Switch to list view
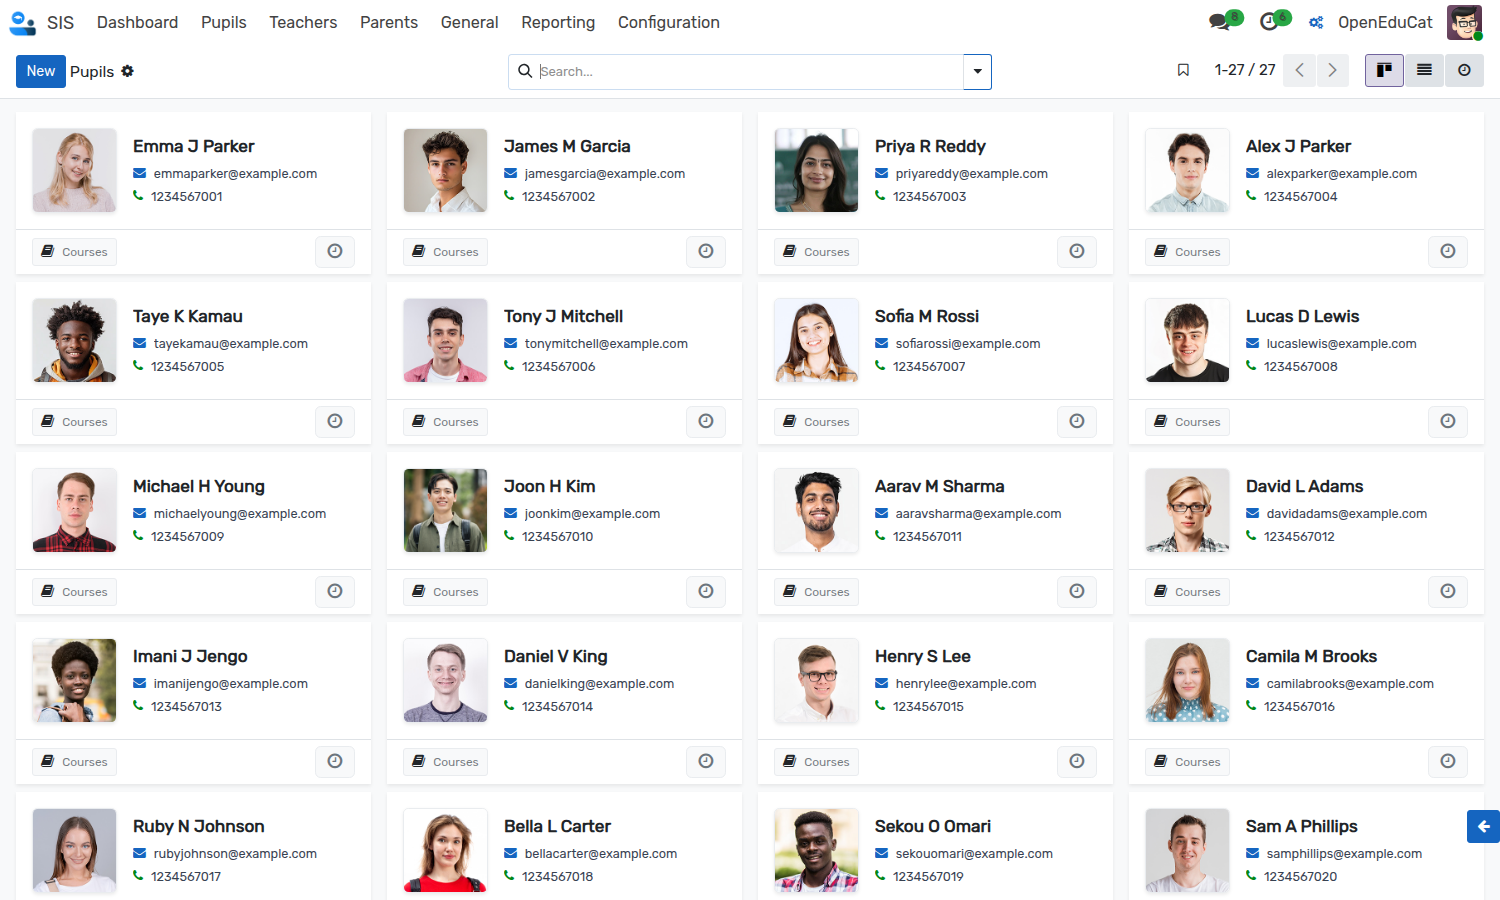Screen dimensions: 1500x900 [x=1424, y=70]
